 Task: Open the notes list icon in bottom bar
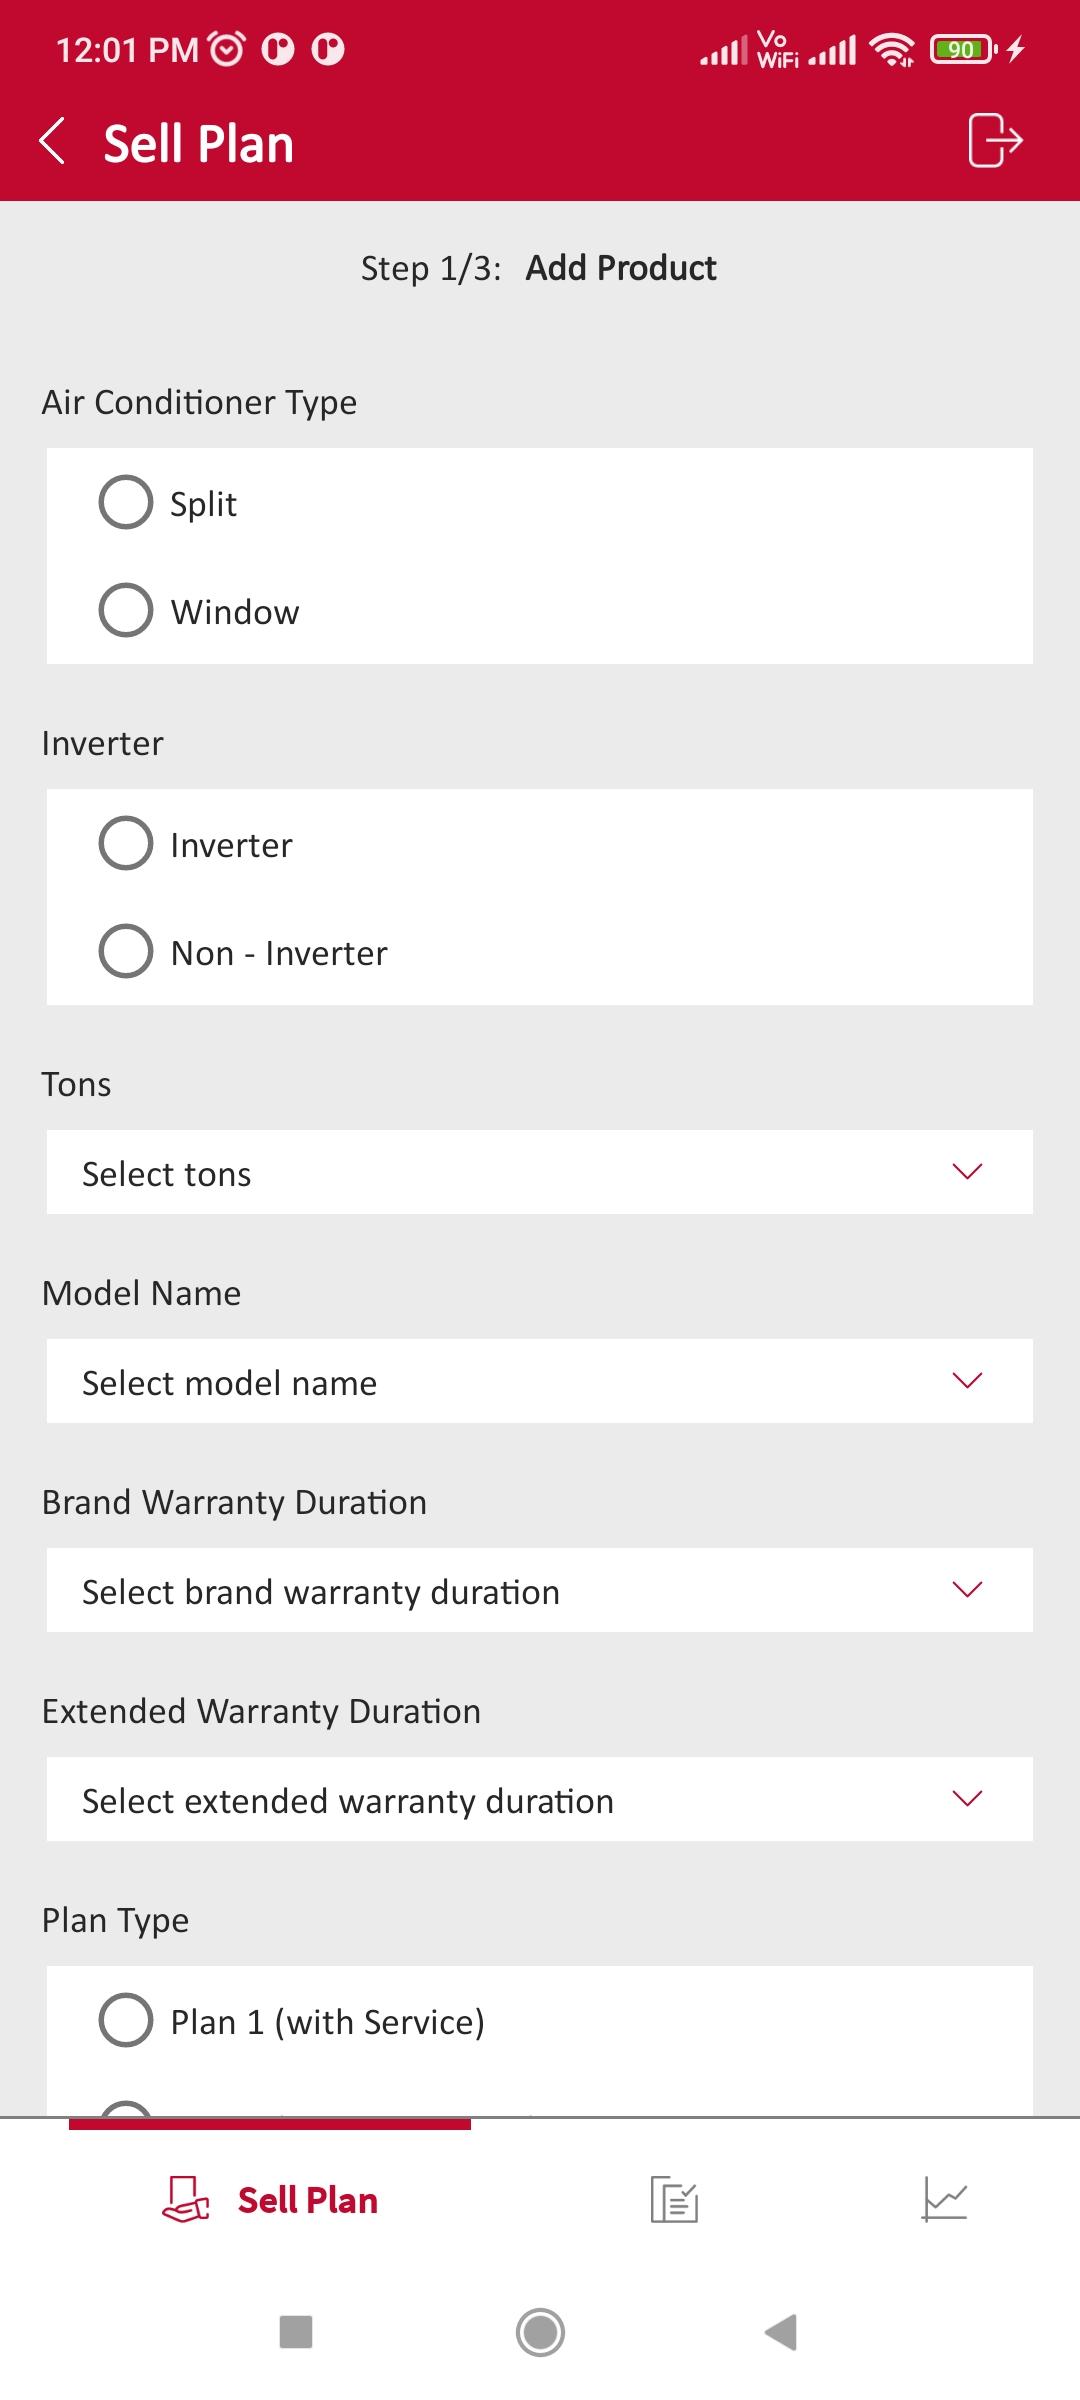point(674,2200)
